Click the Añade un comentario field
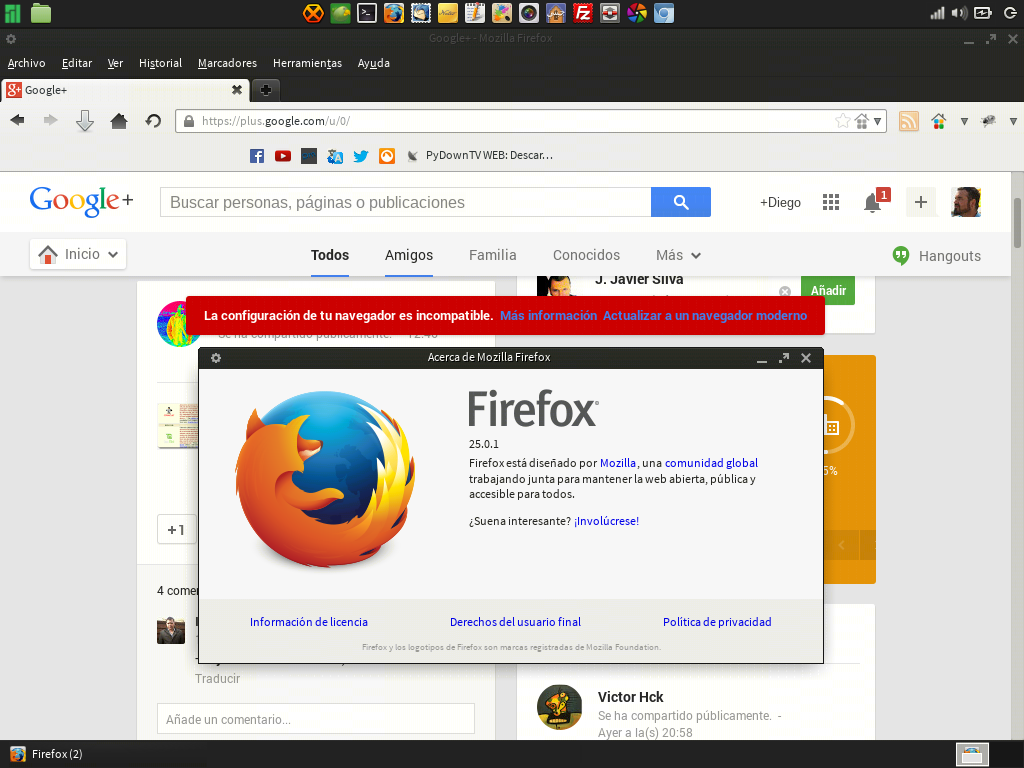This screenshot has height=768, width=1024. [315, 719]
